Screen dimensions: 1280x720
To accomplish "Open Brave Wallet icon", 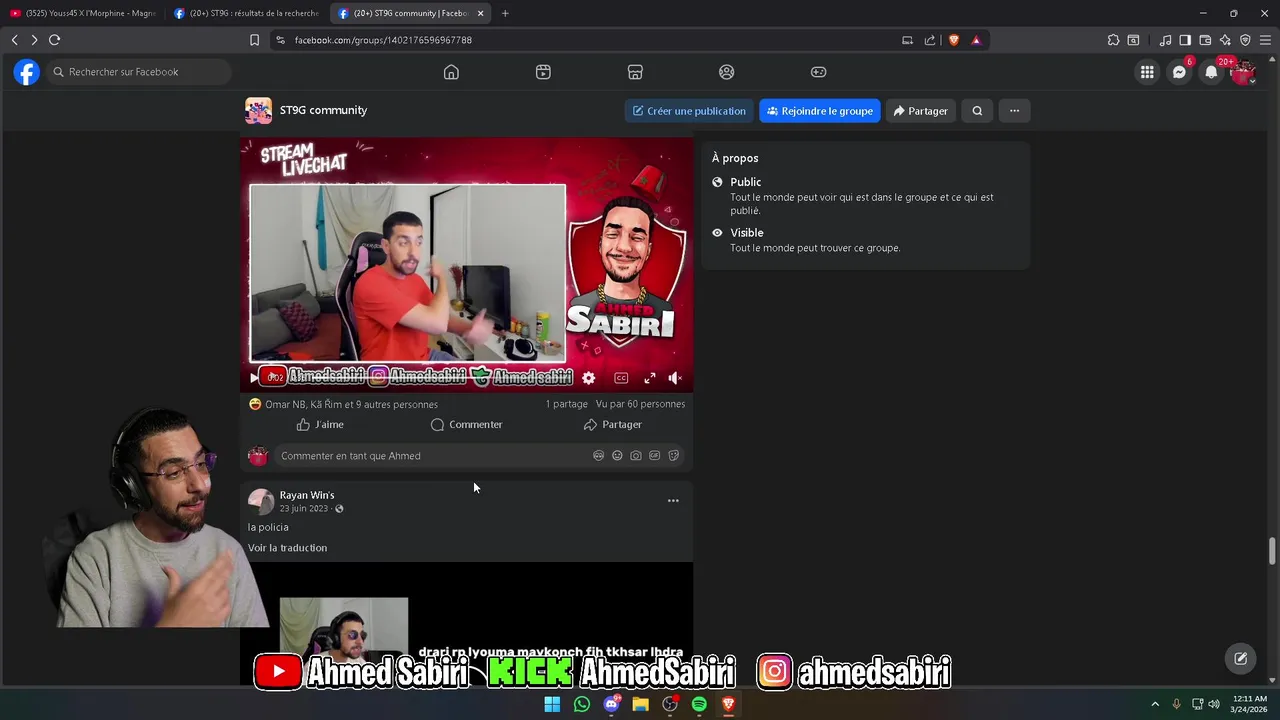I will (1205, 40).
